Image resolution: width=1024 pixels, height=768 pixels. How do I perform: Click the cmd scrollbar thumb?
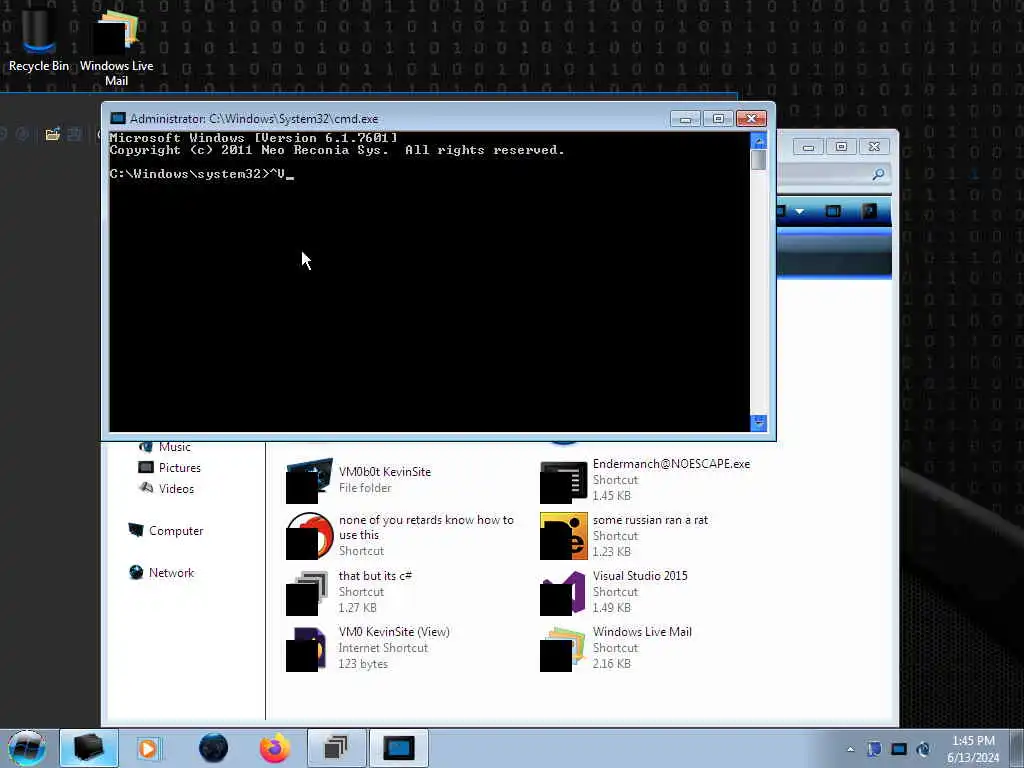click(758, 160)
